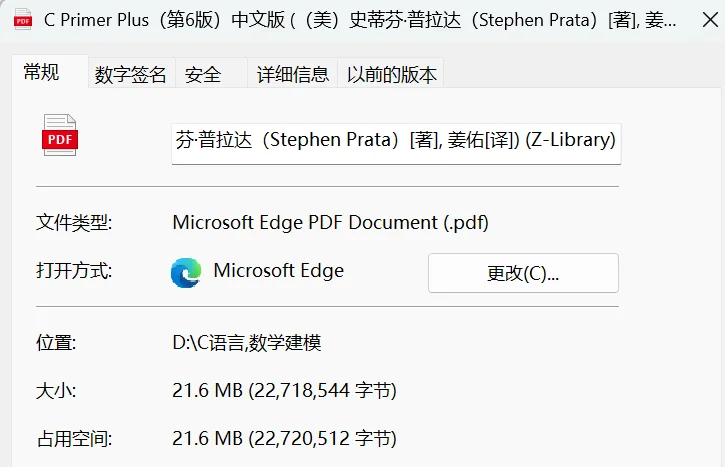The height and width of the screenshot is (467, 725).
Task: Click the large red PDF file icon
Action: point(60,135)
